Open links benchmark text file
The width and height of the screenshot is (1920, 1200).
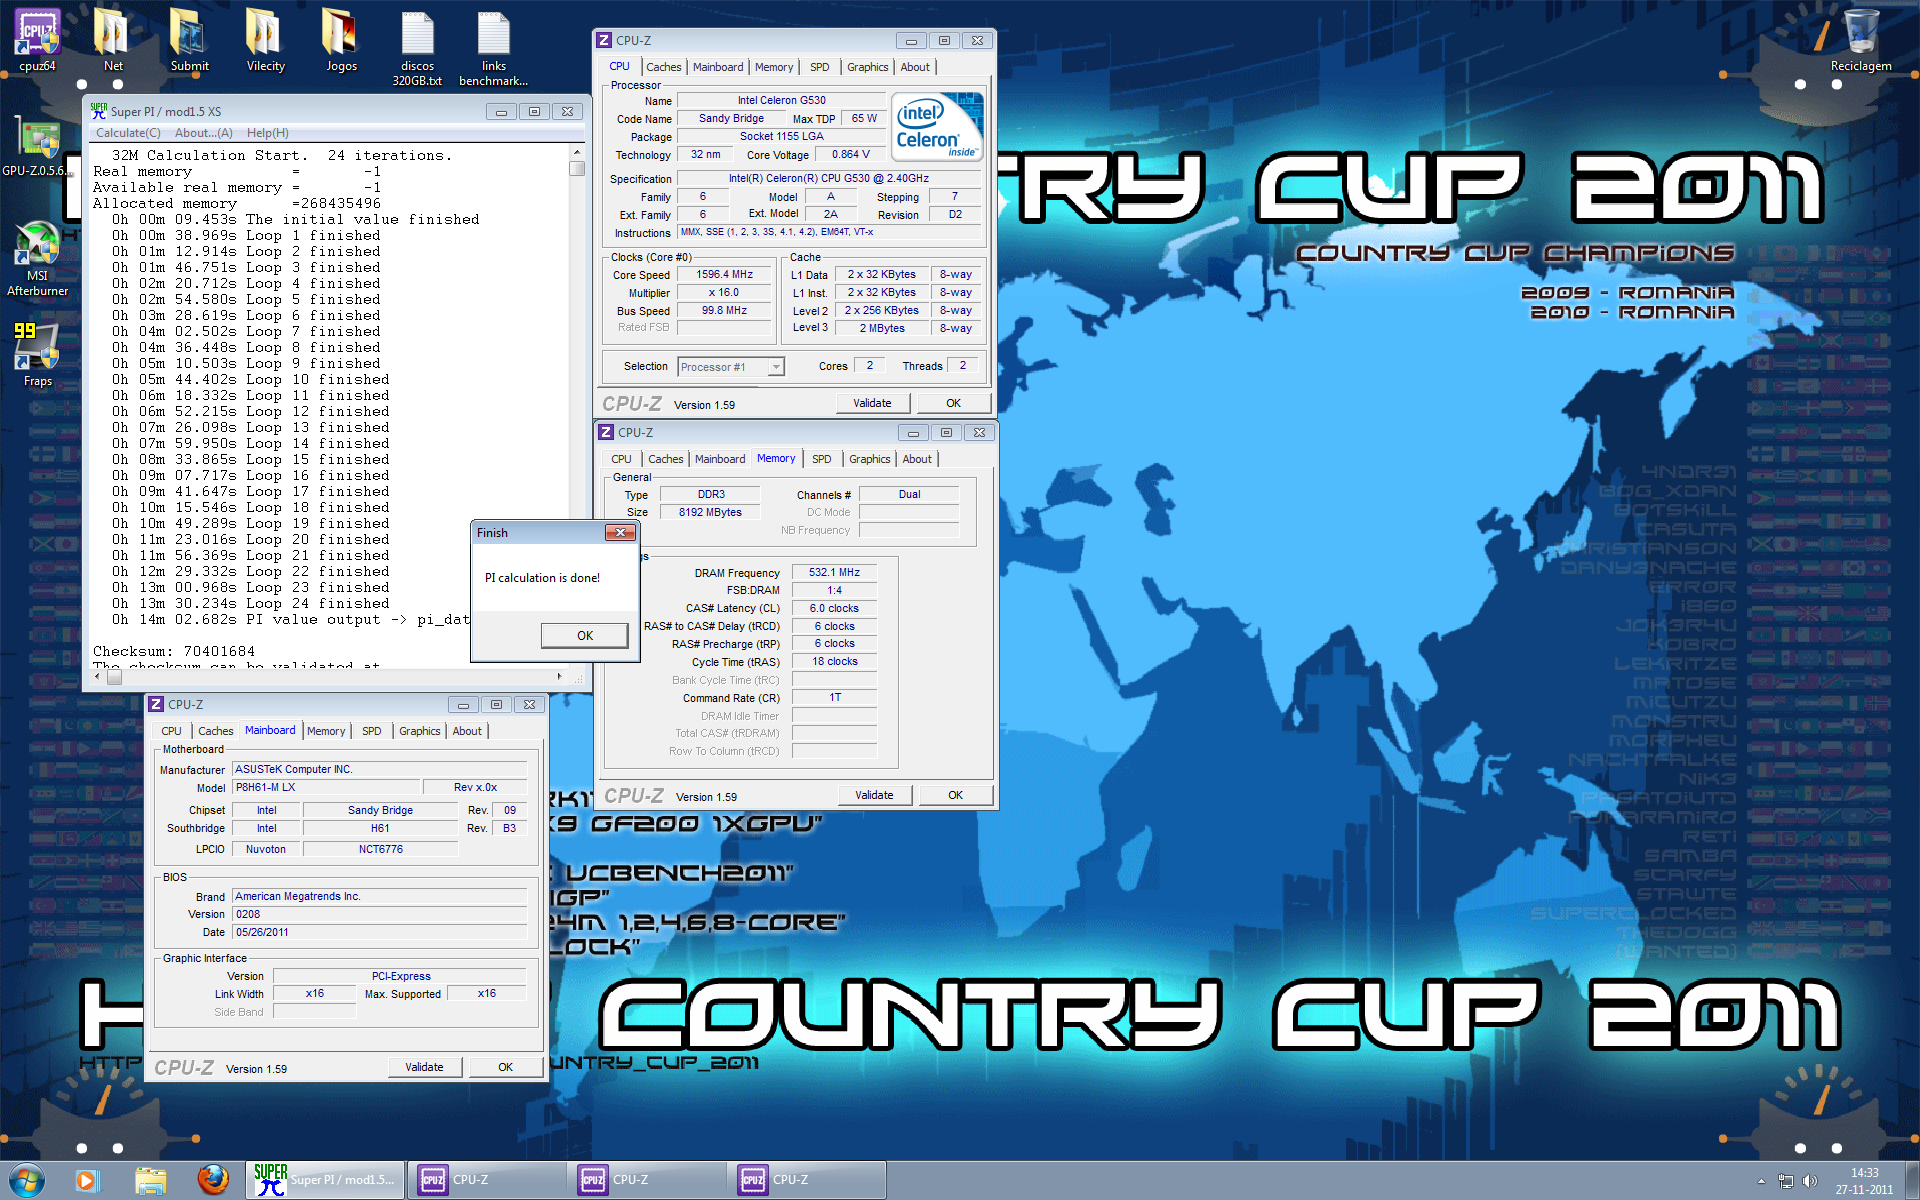coord(493,48)
